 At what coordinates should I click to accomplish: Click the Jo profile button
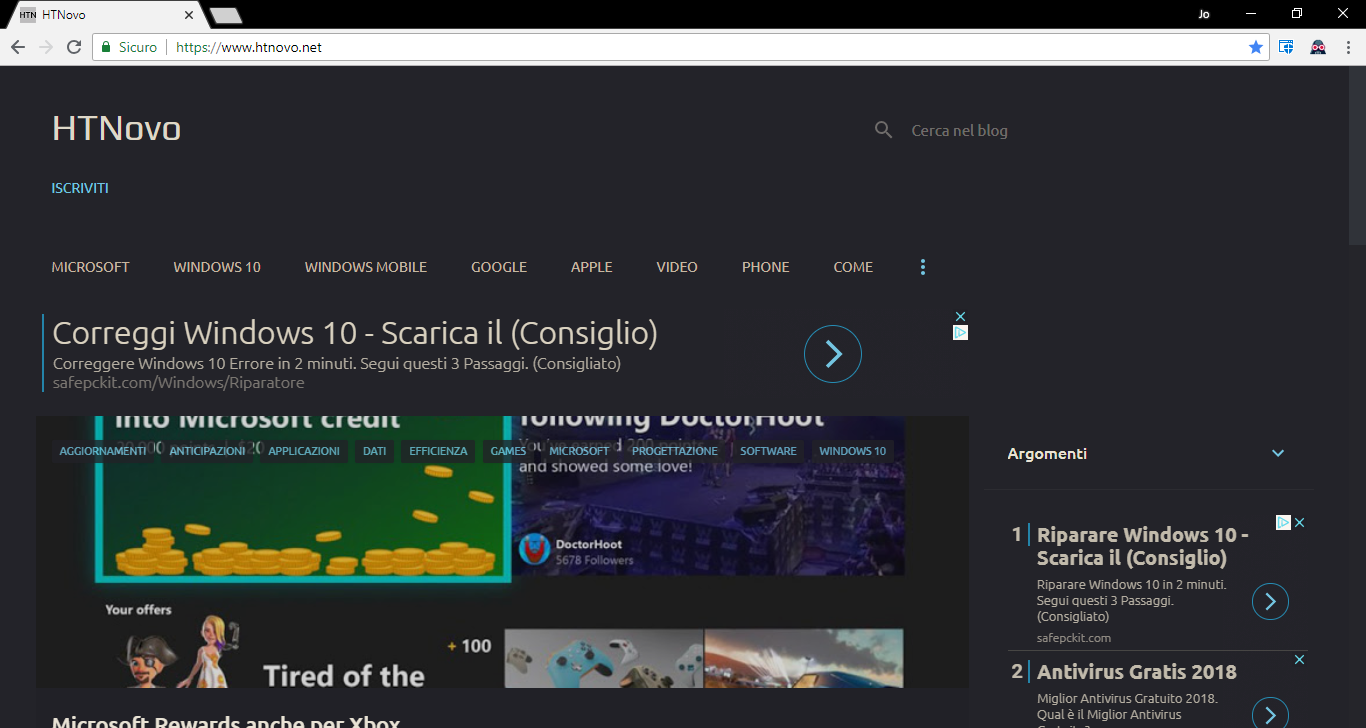pos(1203,13)
